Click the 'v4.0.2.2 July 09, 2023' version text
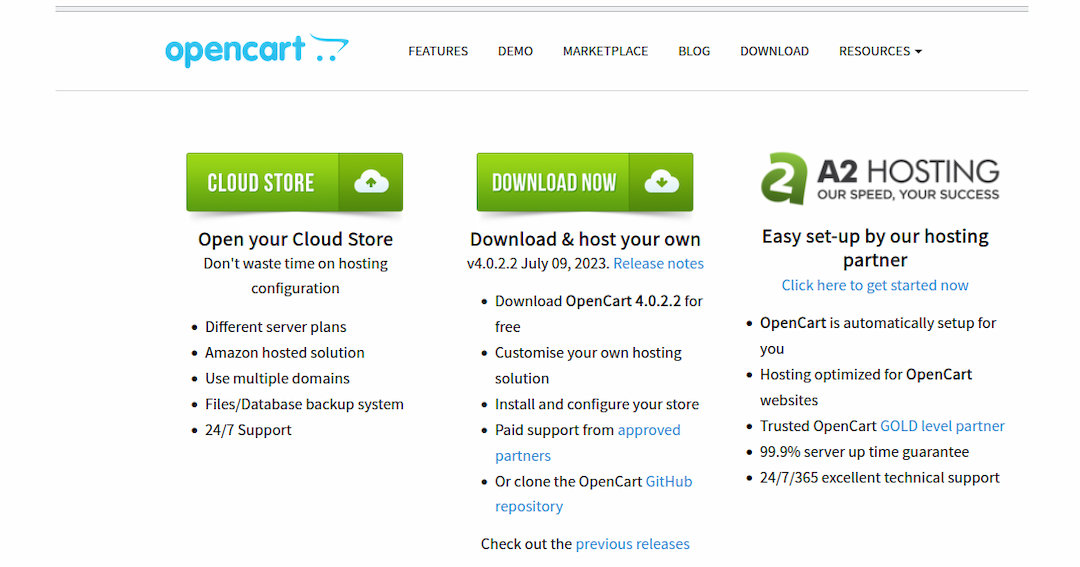The width and height of the screenshot is (1080, 567). (x=538, y=263)
